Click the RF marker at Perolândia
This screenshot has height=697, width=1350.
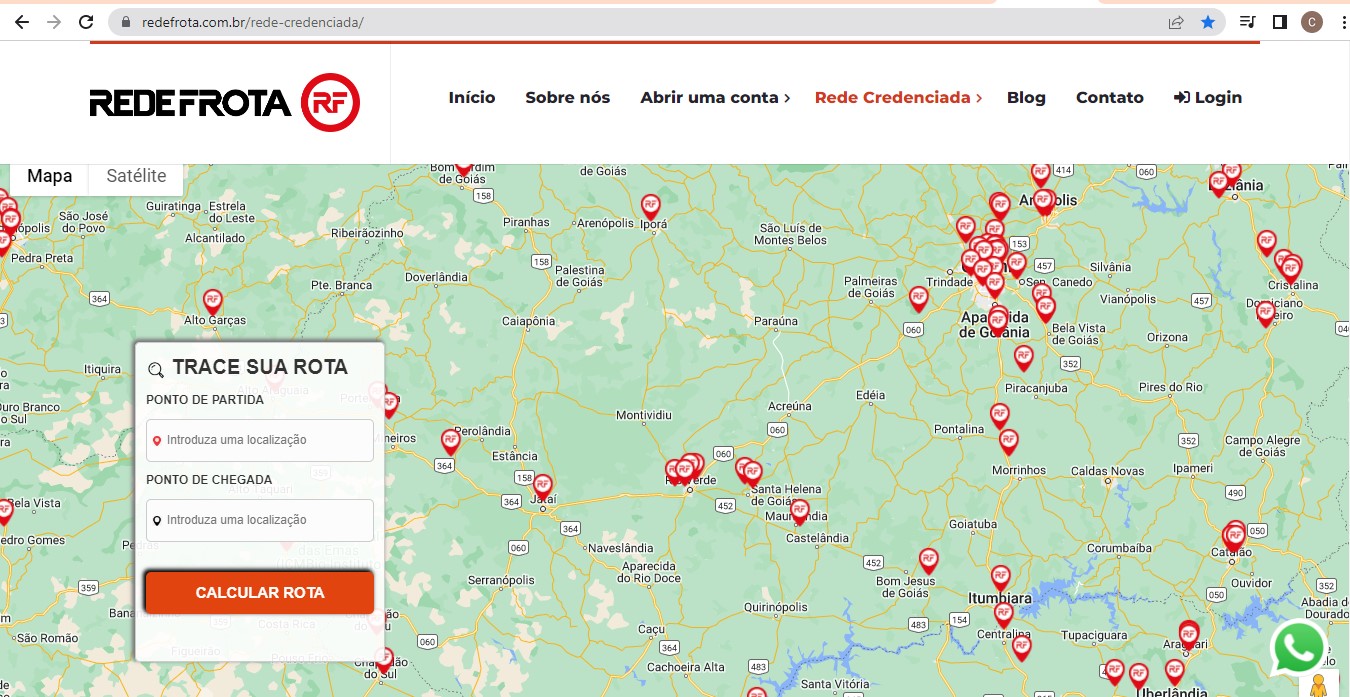tap(450, 442)
